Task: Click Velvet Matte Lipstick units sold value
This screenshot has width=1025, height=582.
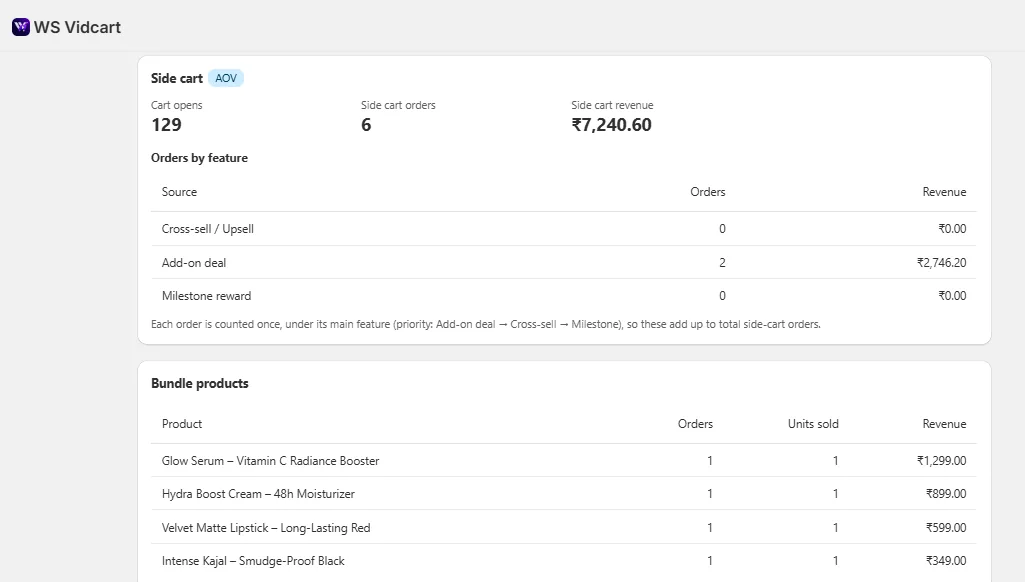Action: [835, 528]
